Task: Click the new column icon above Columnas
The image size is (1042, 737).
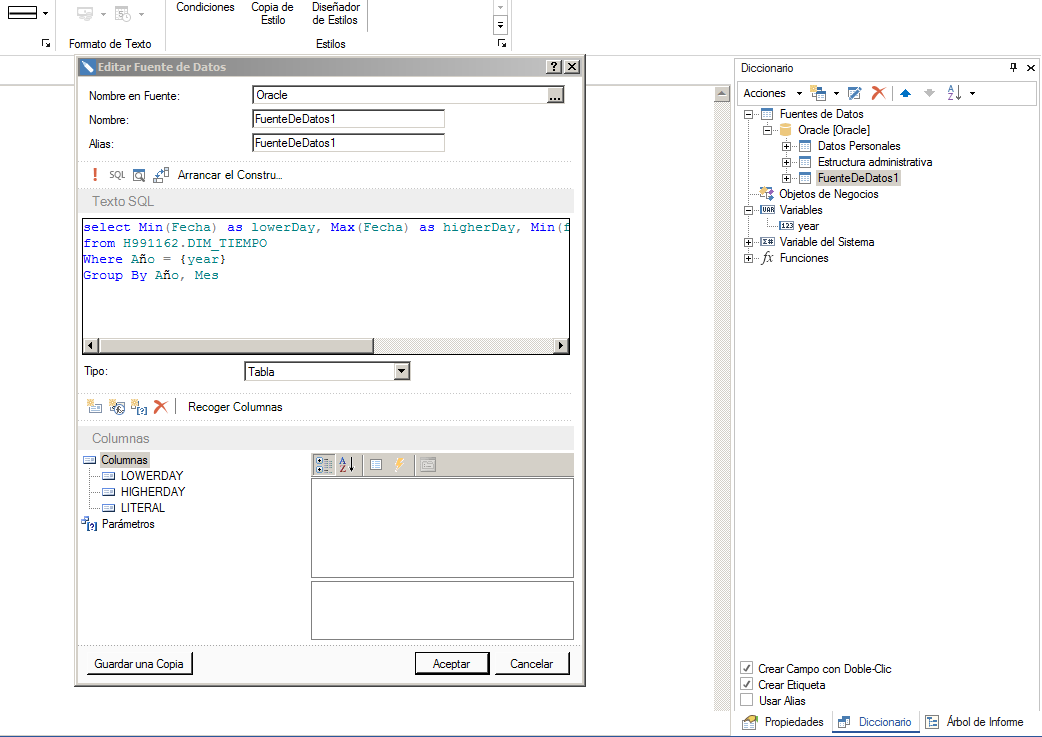Action: tap(94, 407)
